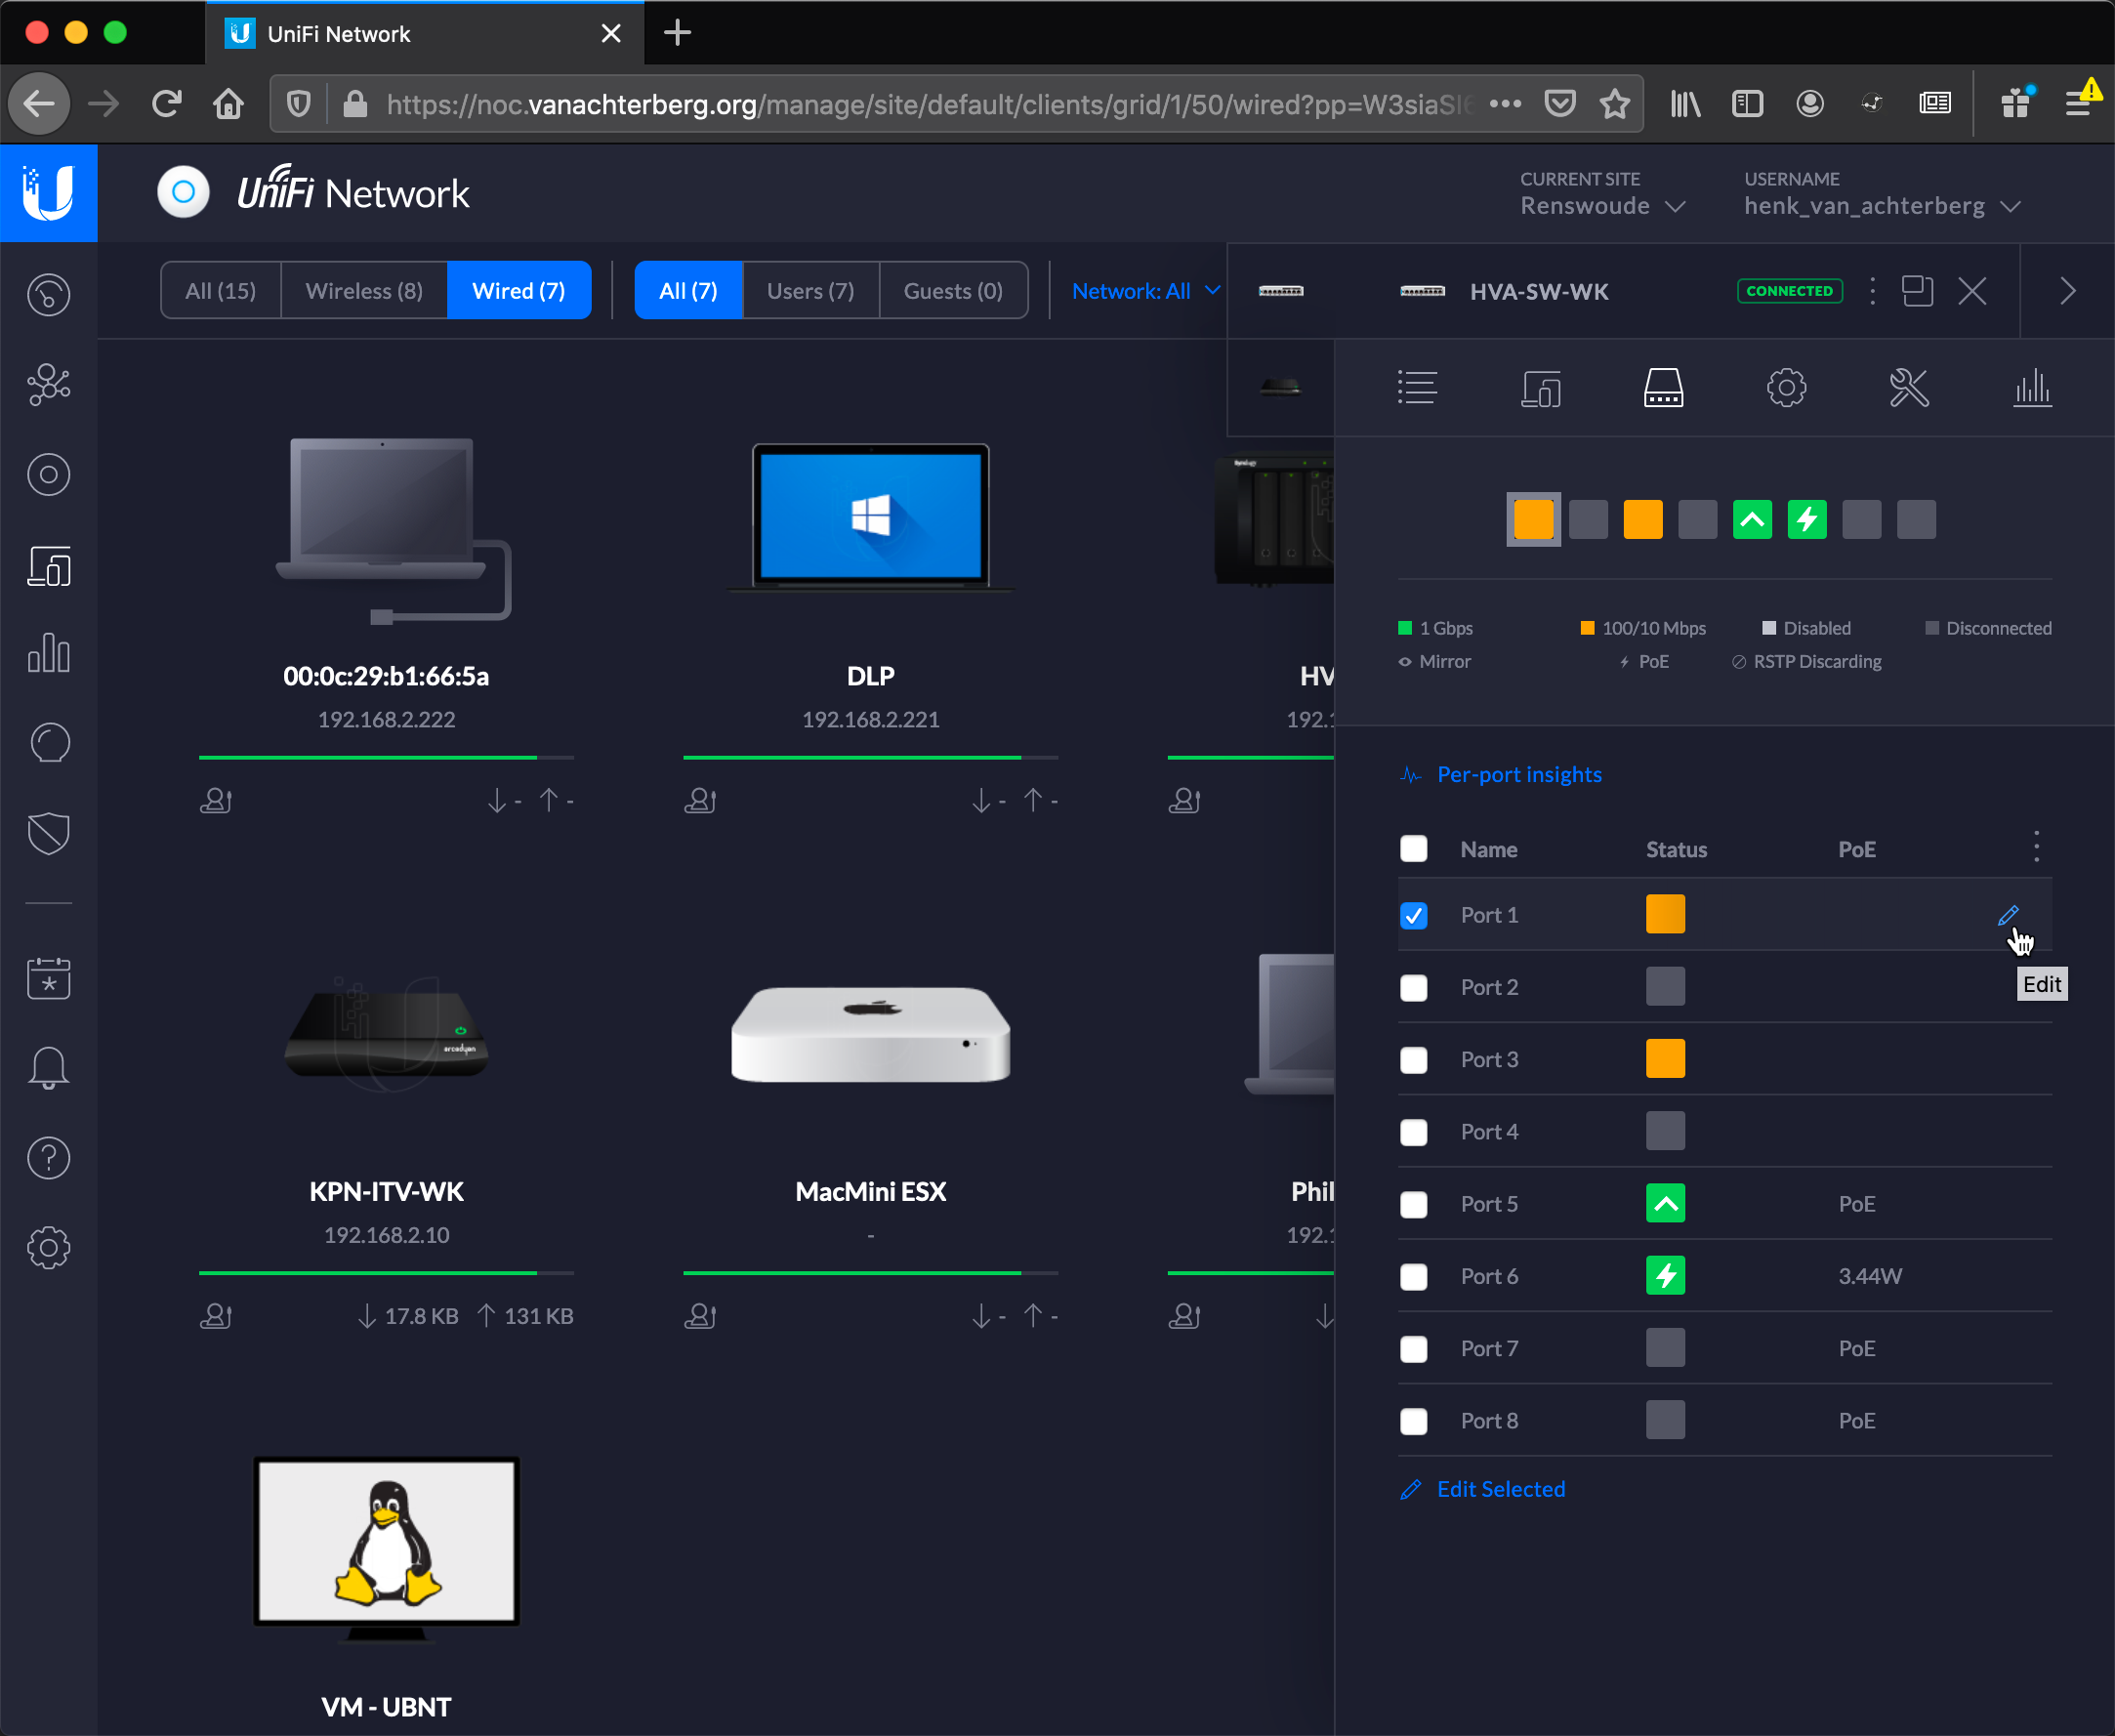Tick the select-all ports header checkbox
This screenshot has height=1736, width=2115.
(x=1413, y=849)
